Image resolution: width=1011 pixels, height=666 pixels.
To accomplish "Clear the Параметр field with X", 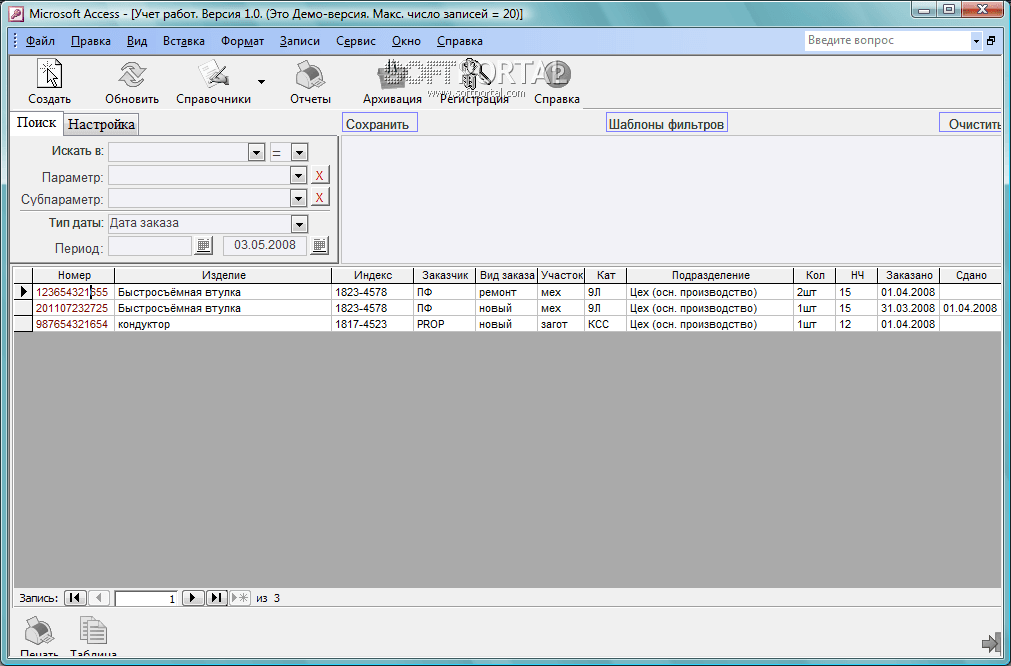I will 319,175.
